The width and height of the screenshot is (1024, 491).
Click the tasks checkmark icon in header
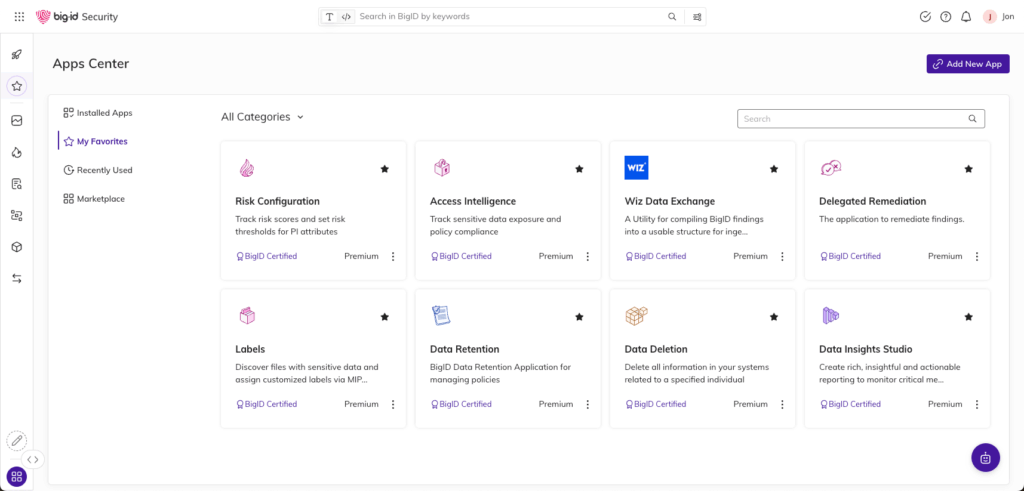(x=925, y=17)
